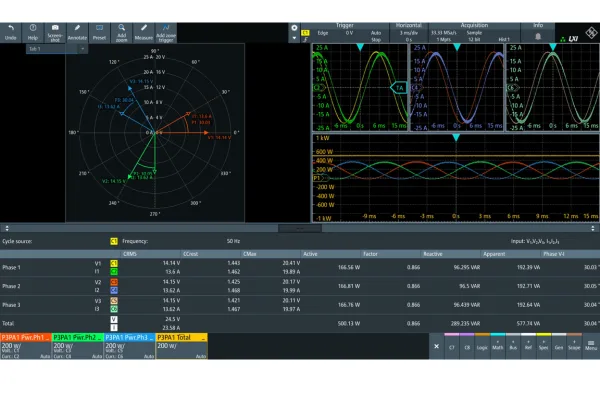Click the Apparent column header

point(510,254)
